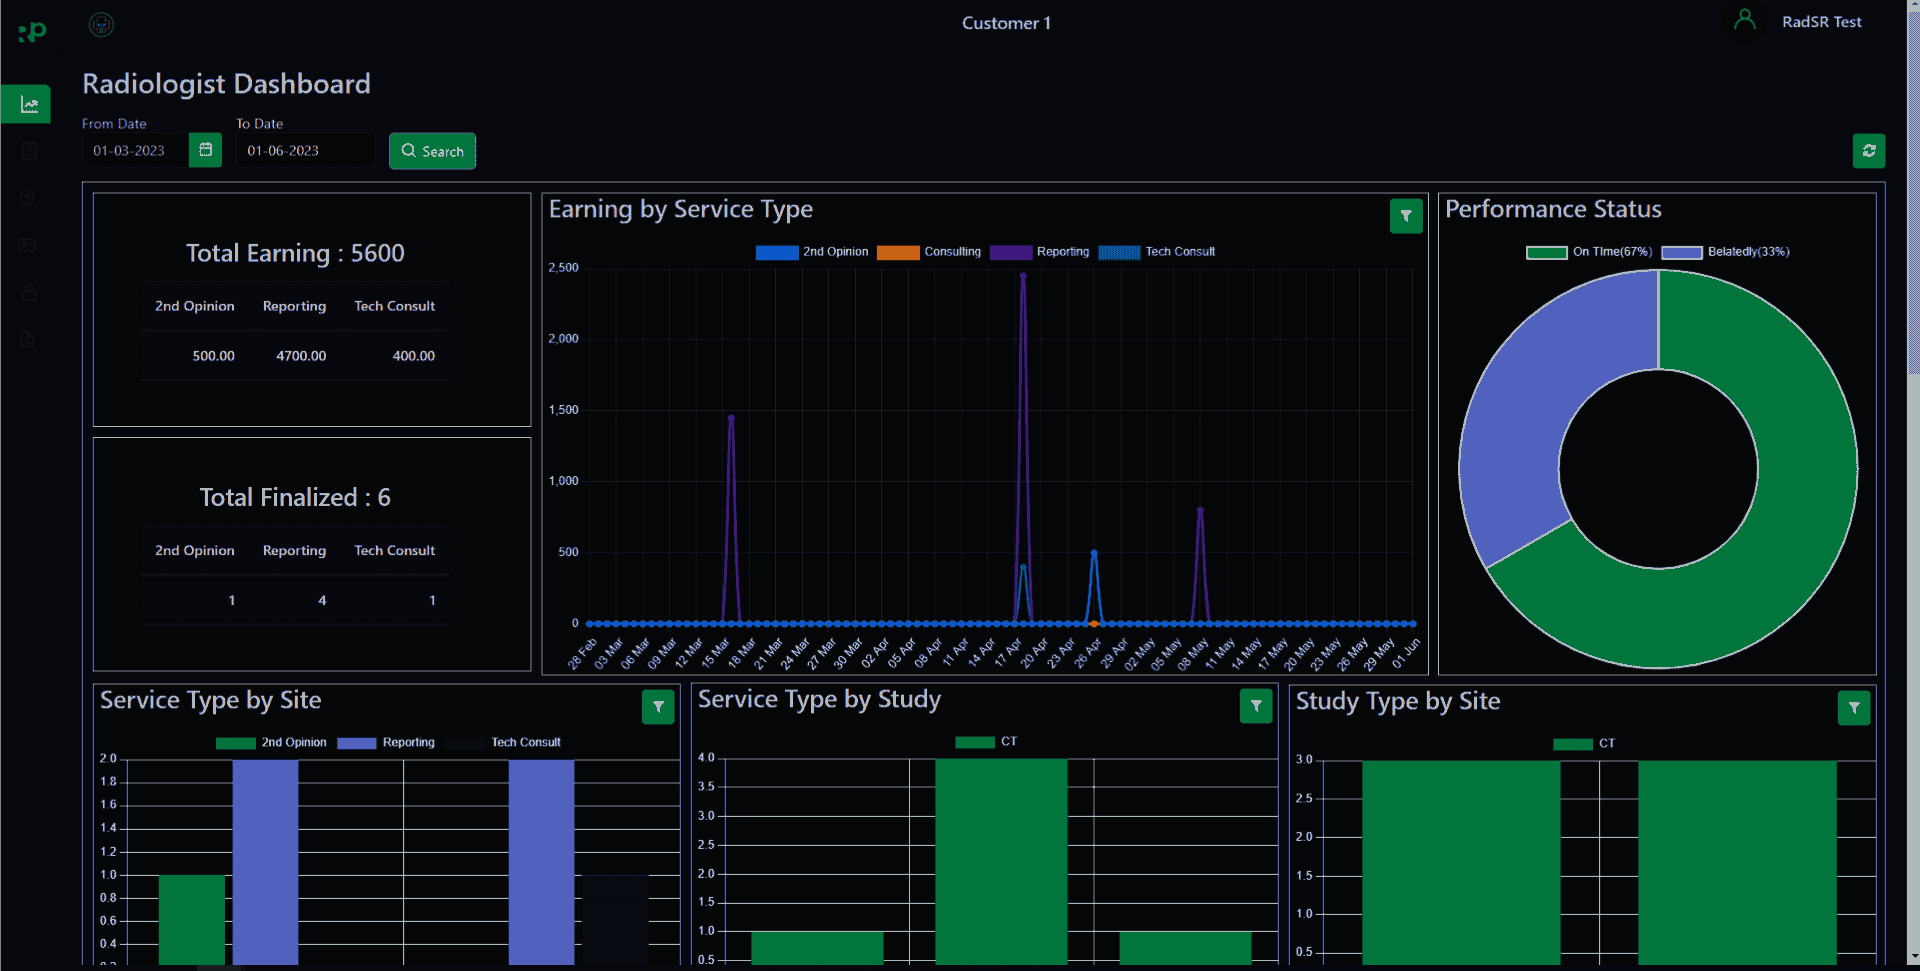Open the PDF document sidebar icon
This screenshot has height=971, width=1920.
pyautogui.click(x=28, y=339)
